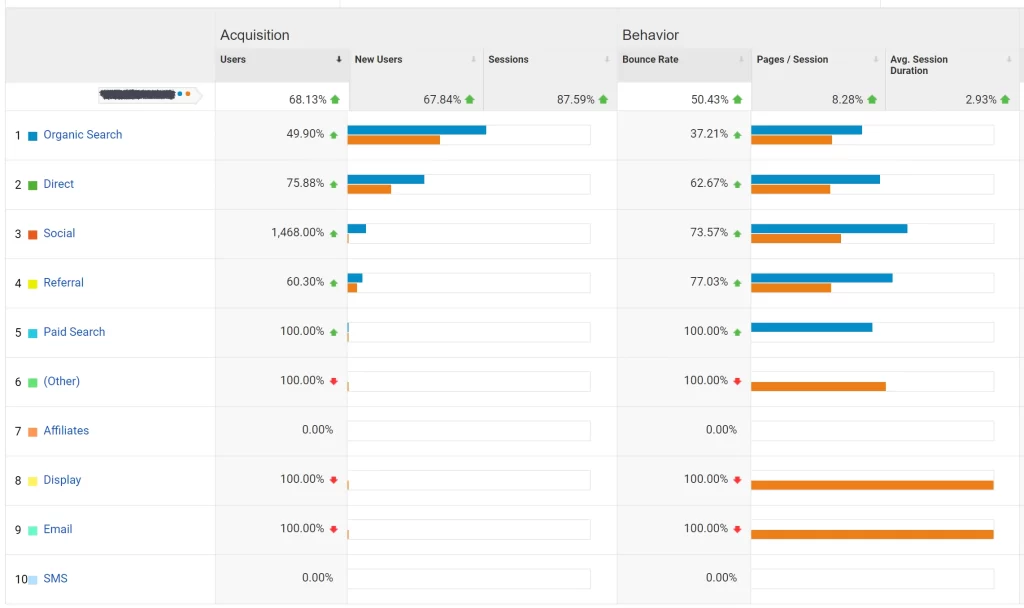
Task: Open the Paid Search channel report
Action: pos(76,331)
